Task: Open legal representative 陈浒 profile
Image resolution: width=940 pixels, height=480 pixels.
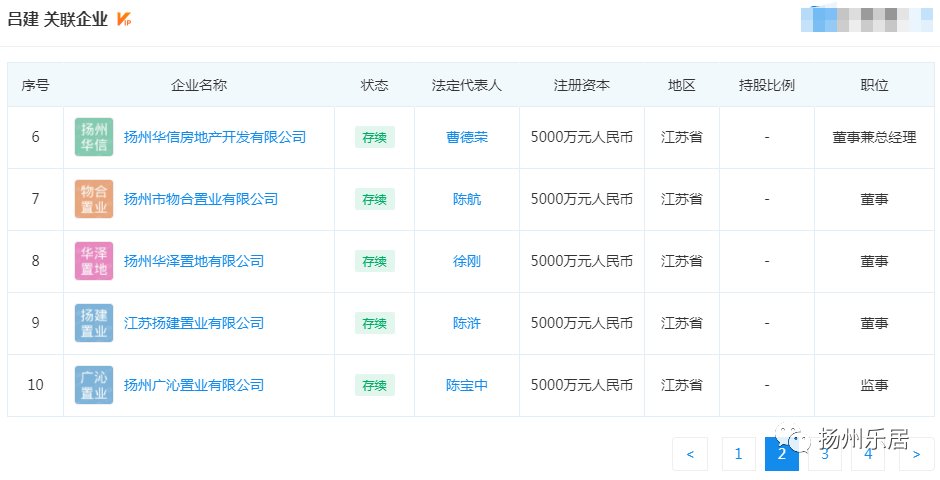Action: tap(467, 323)
